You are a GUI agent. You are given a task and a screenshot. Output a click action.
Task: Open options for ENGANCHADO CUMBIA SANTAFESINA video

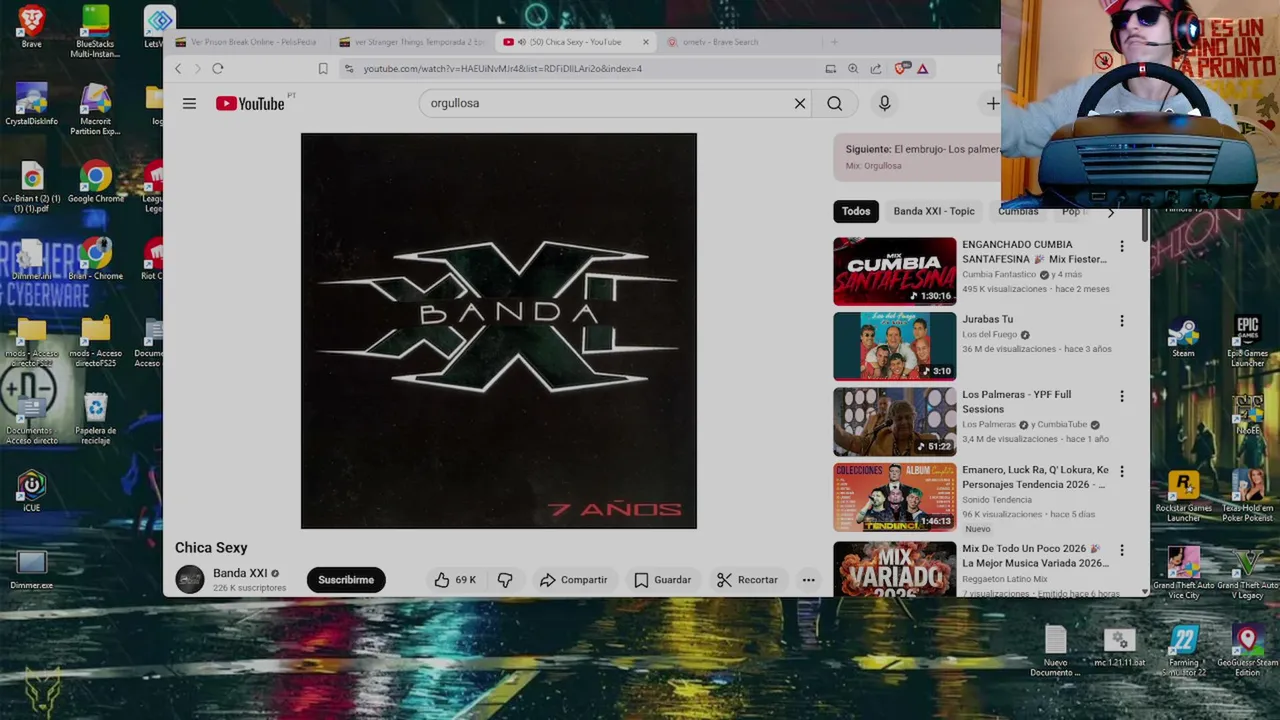point(1121,246)
